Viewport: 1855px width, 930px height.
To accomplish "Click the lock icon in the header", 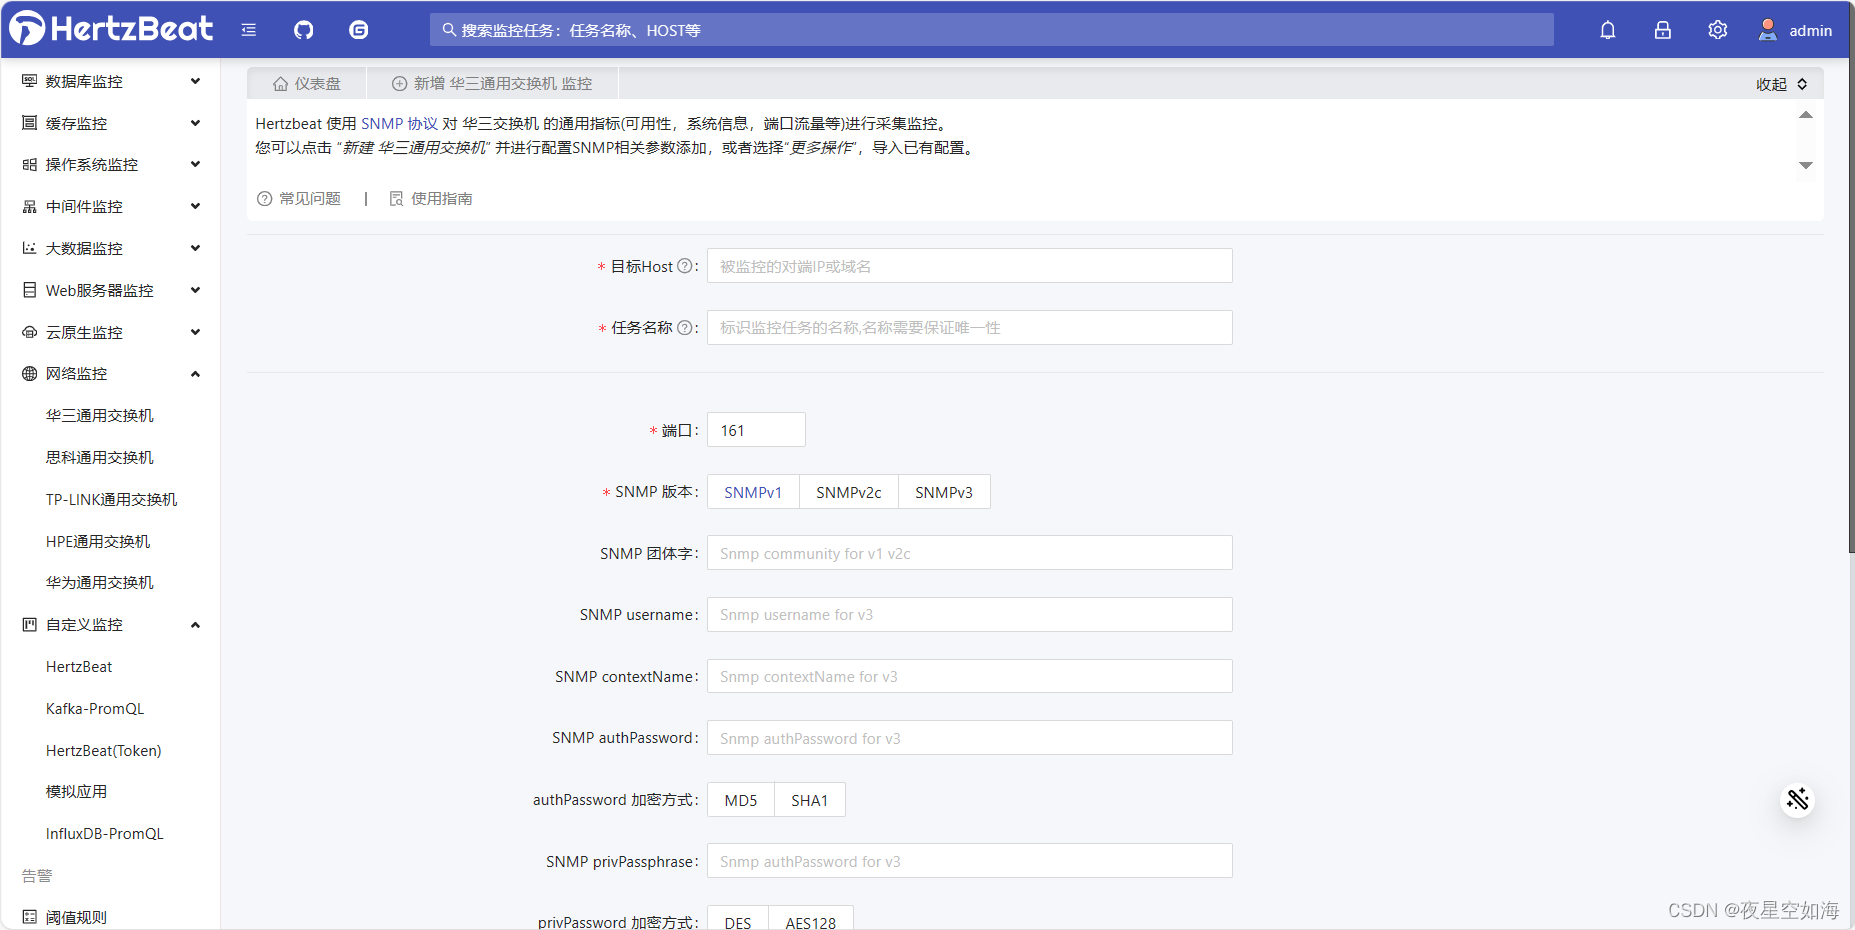I will pyautogui.click(x=1662, y=29).
